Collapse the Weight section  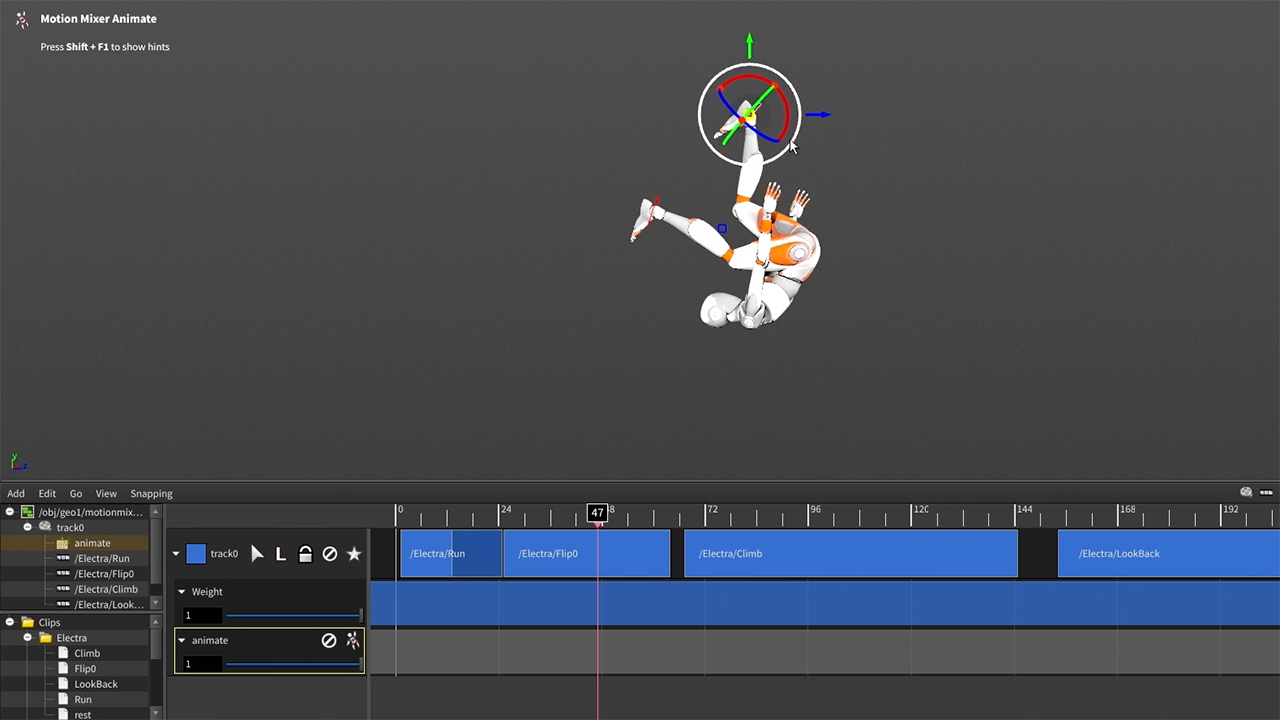pos(182,592)
